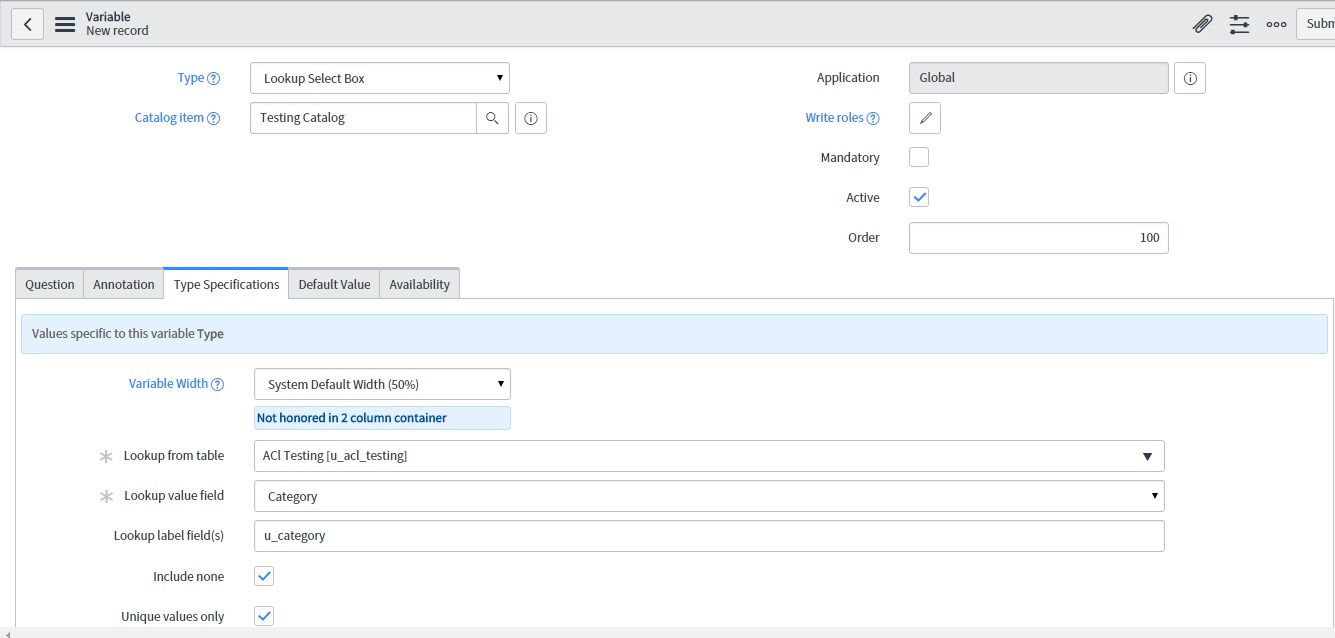This screenshot has height=638, width=1335.
Task: Show help for the Type field
Action: [214, 78]
